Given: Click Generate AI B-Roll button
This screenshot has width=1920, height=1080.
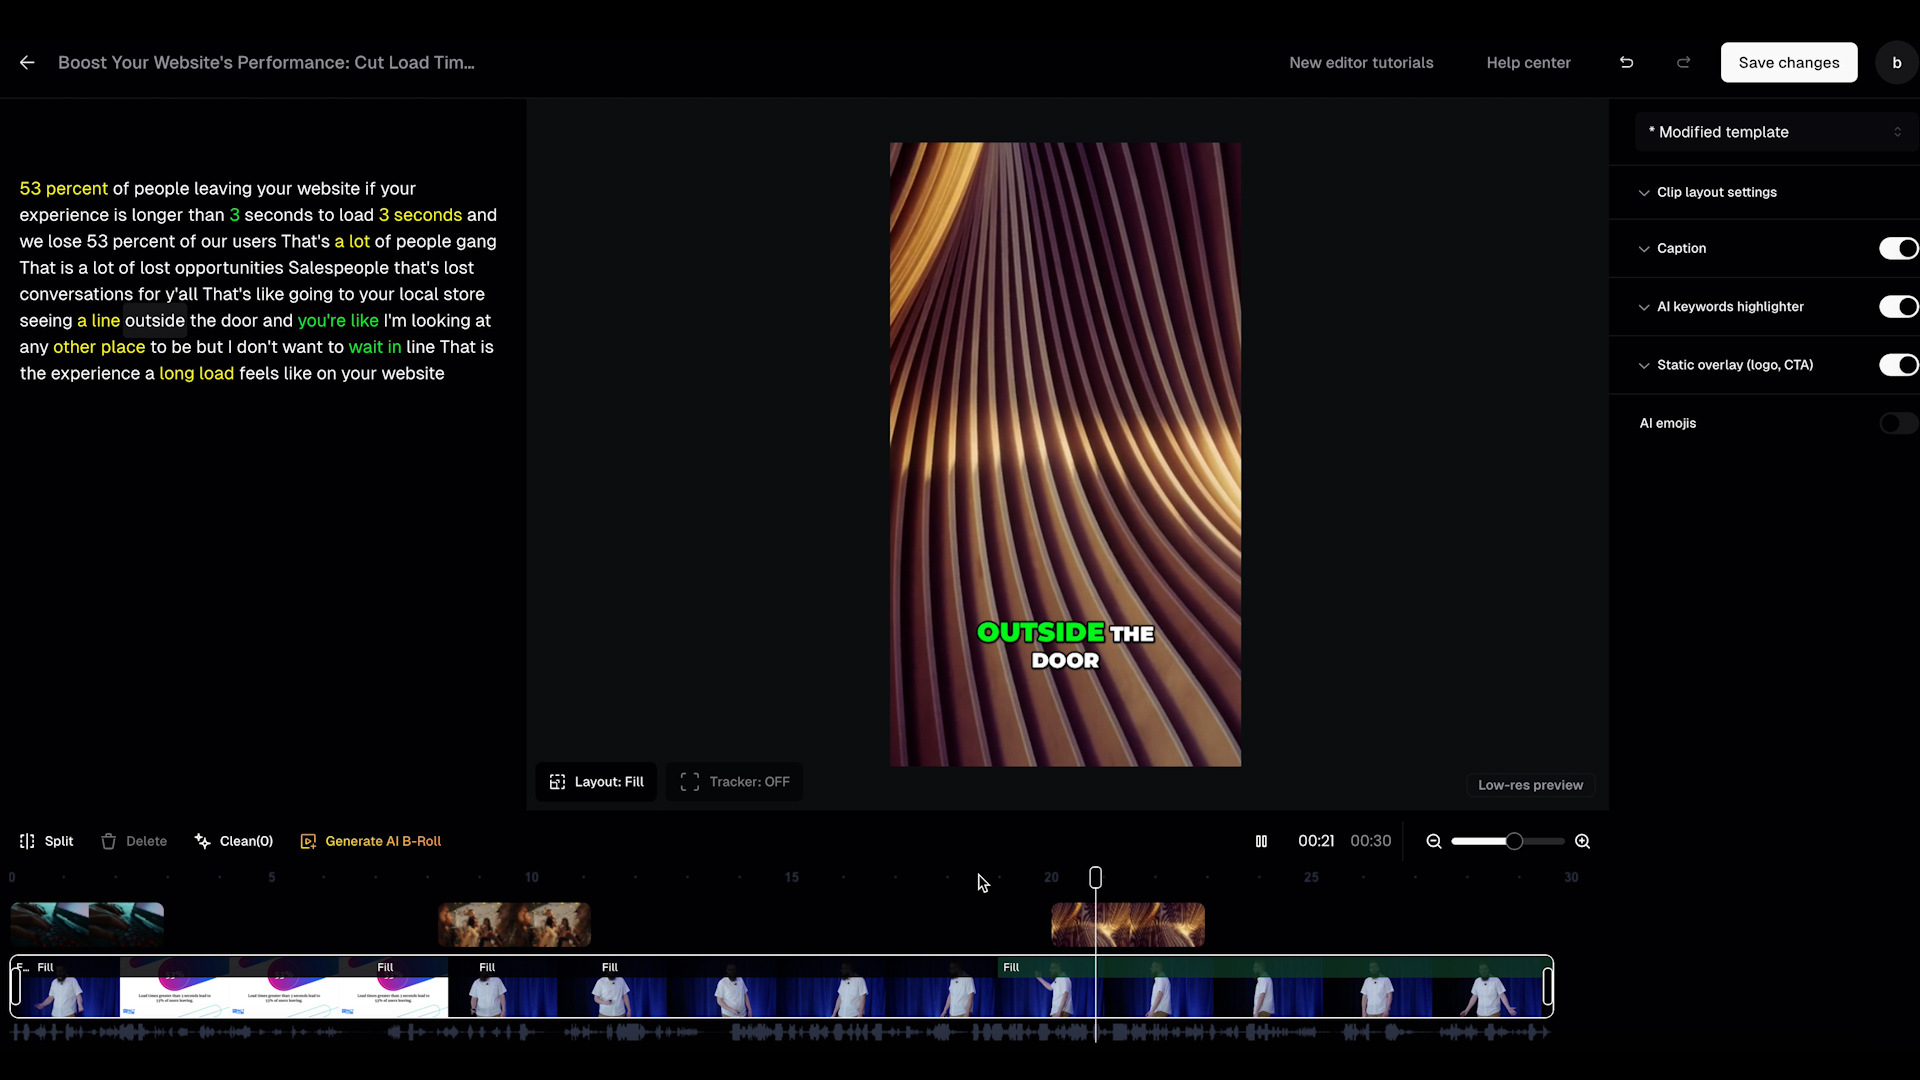Looking at the screenshot, I should click(x=371, y=841).
